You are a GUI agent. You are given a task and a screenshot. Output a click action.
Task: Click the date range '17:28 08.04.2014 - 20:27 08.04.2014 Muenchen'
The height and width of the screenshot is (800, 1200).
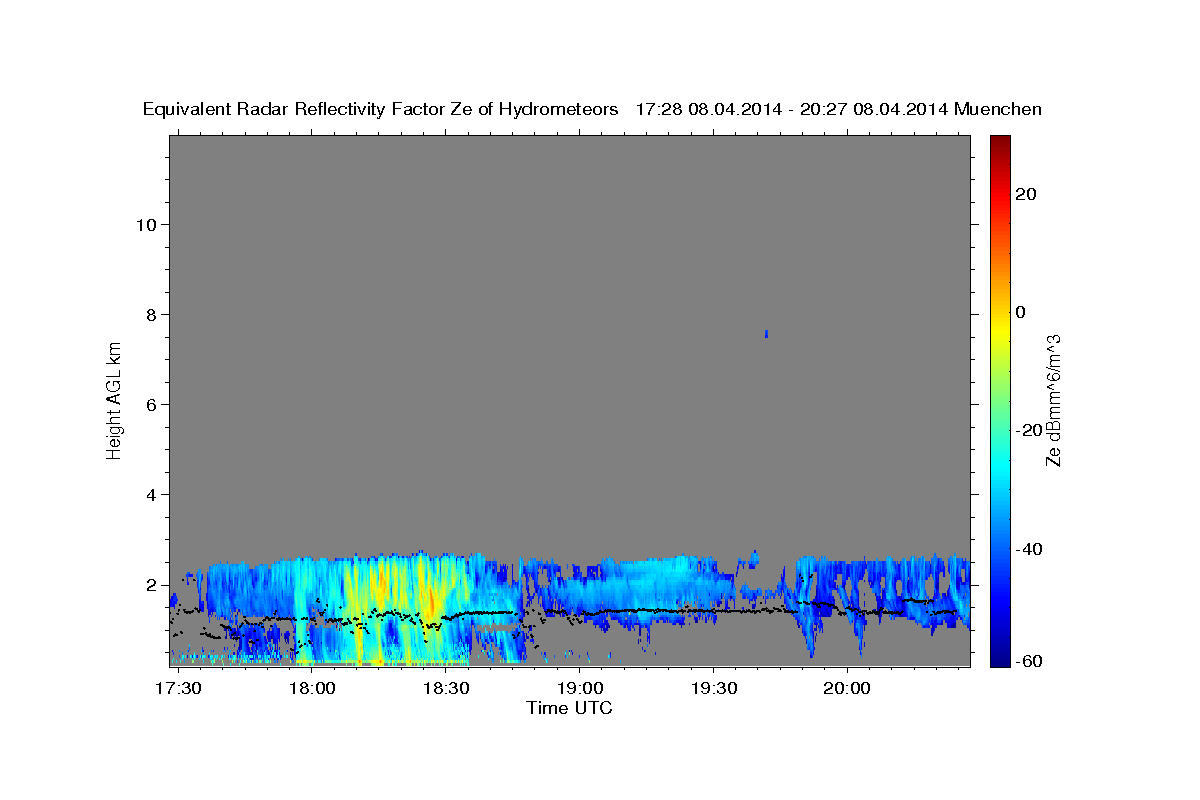839,109
